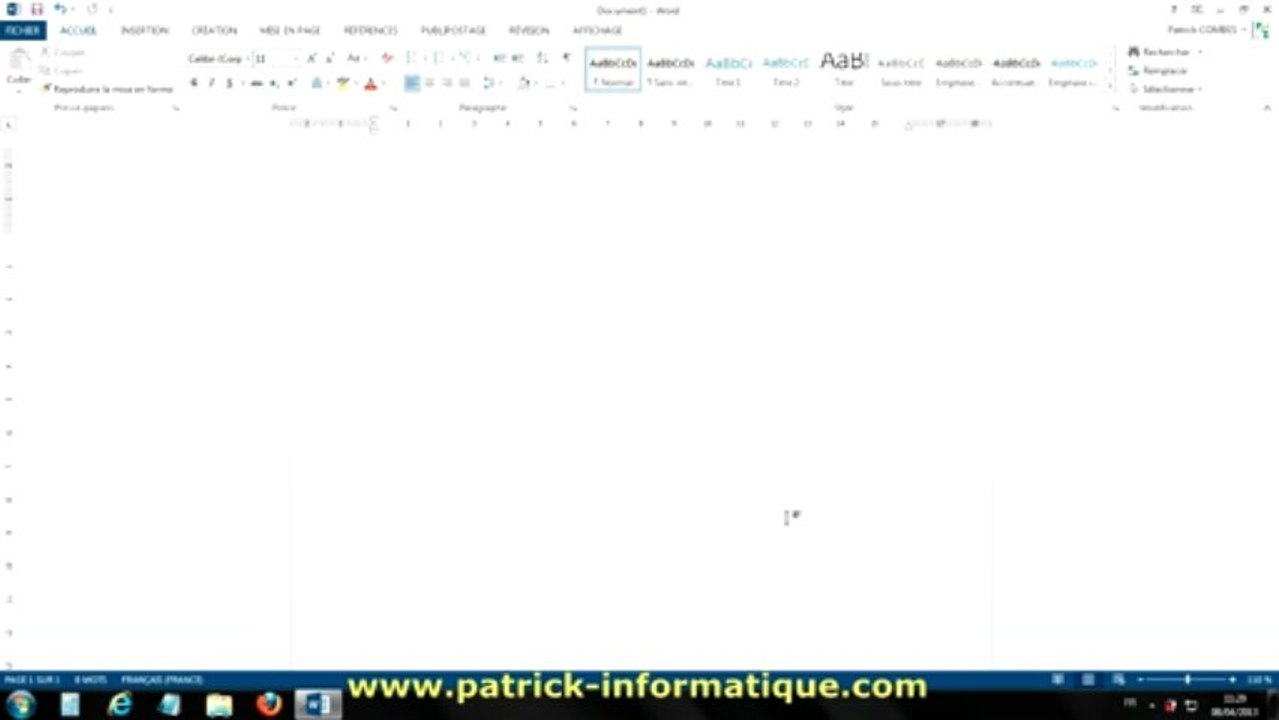Click the increase indent icon
The height and width of the screenshot is (720, 1279).
pyautogui.click(x=517, y=59)
